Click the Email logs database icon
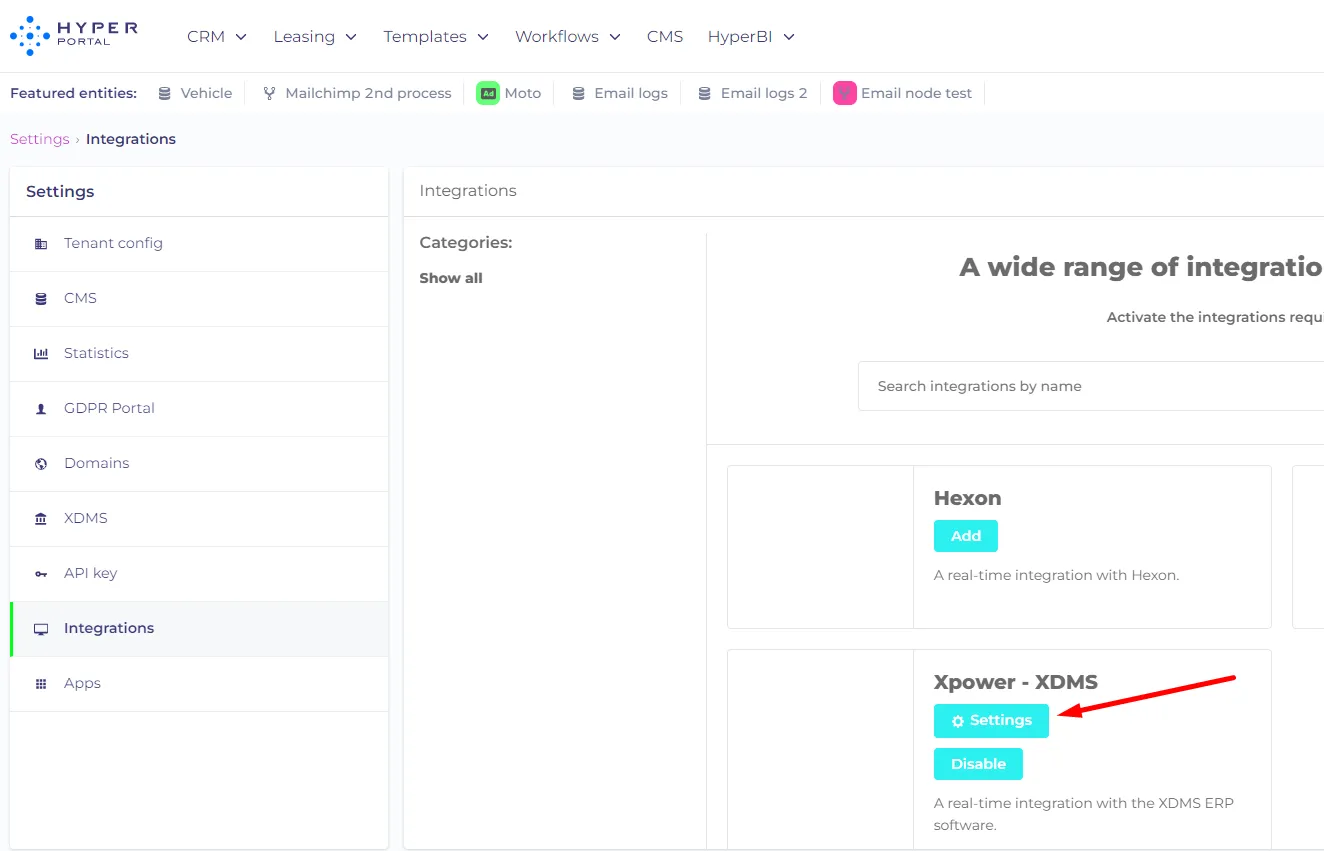This screenshot has height=851, width=1324. (x=578, y=93)
